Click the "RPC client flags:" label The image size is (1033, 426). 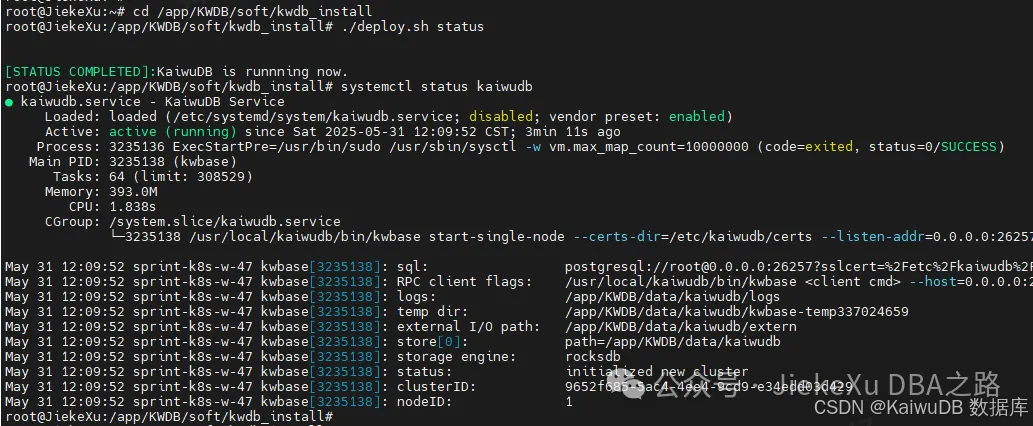tap(464, 282)
